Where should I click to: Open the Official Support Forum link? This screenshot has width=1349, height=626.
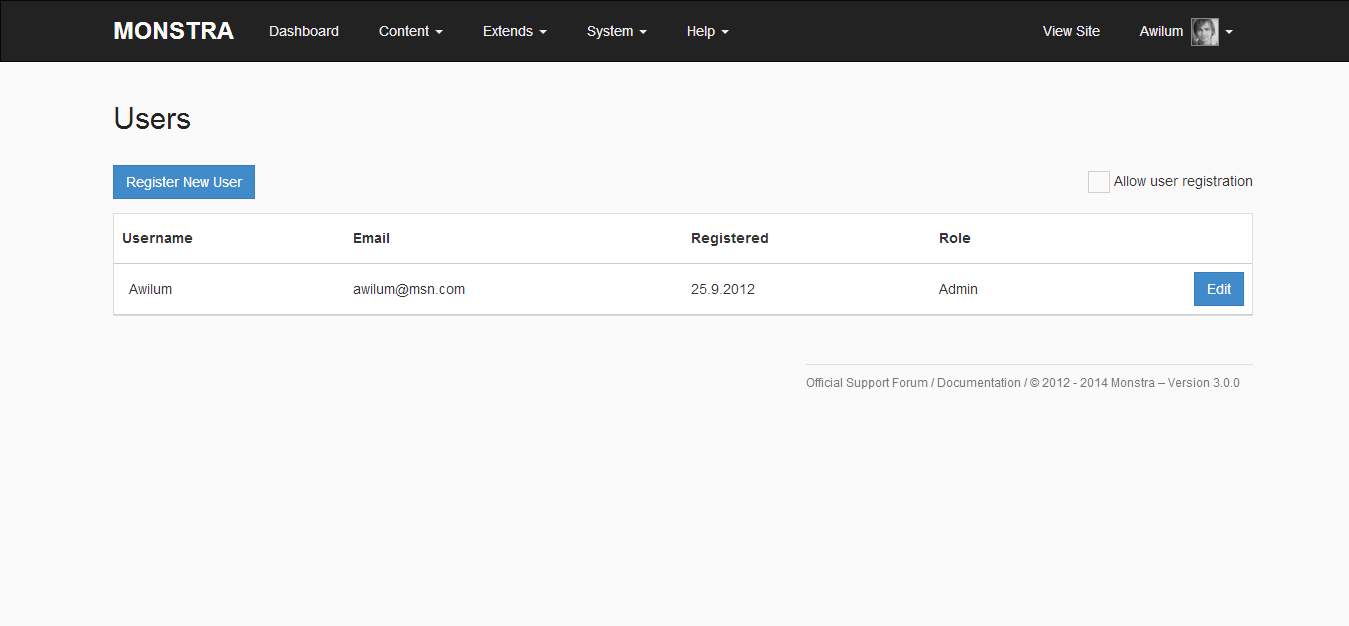click(x=866, y=383)
